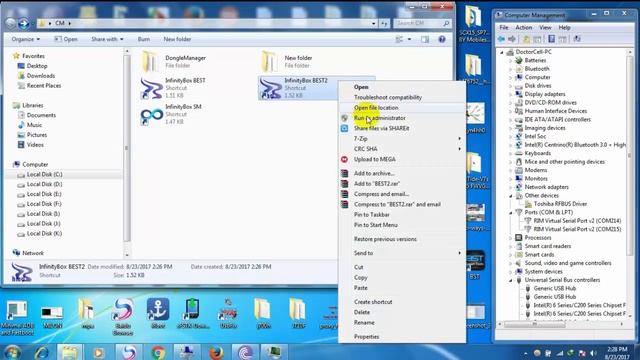640x360 pixels.
Task: Expand 7-Zip submenu arrow
Action: pyautogui.click(x=460, y=139)
